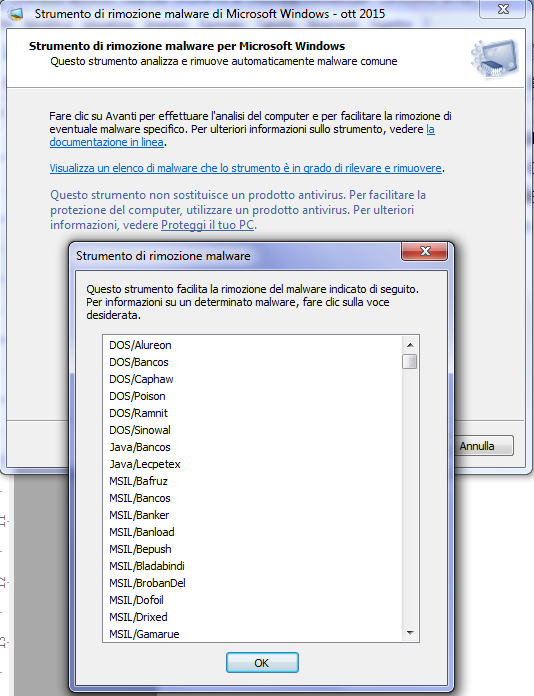Open the 'Proteggi il tuo PC' link
The image size is (534, 696).
tap(207, 225)
